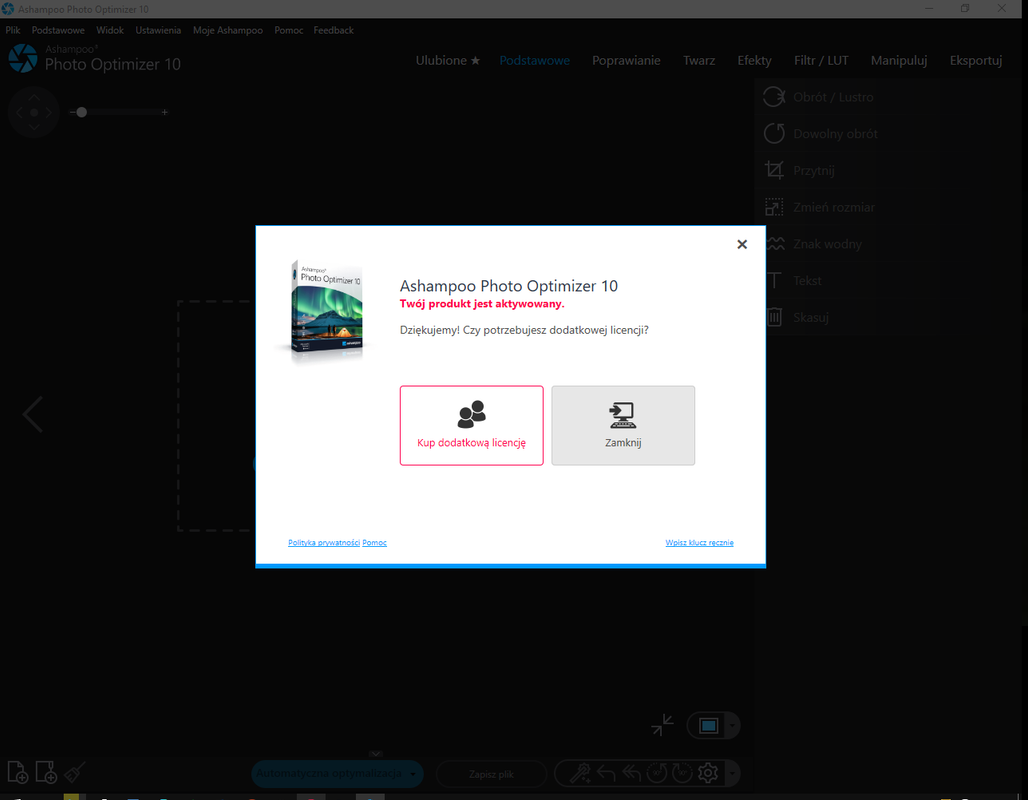Viewport: 1028px width, 800px height.
Task: Switch to the Manipuluj tab
Action: pyautogui.click(x=899, y=60)
